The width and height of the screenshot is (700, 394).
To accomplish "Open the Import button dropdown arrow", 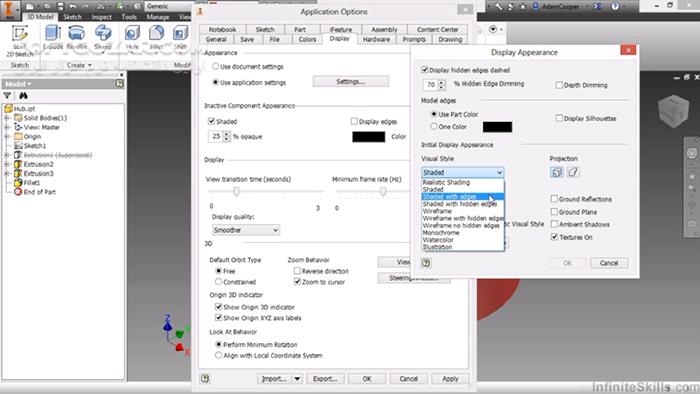I will tap(297, 379).
